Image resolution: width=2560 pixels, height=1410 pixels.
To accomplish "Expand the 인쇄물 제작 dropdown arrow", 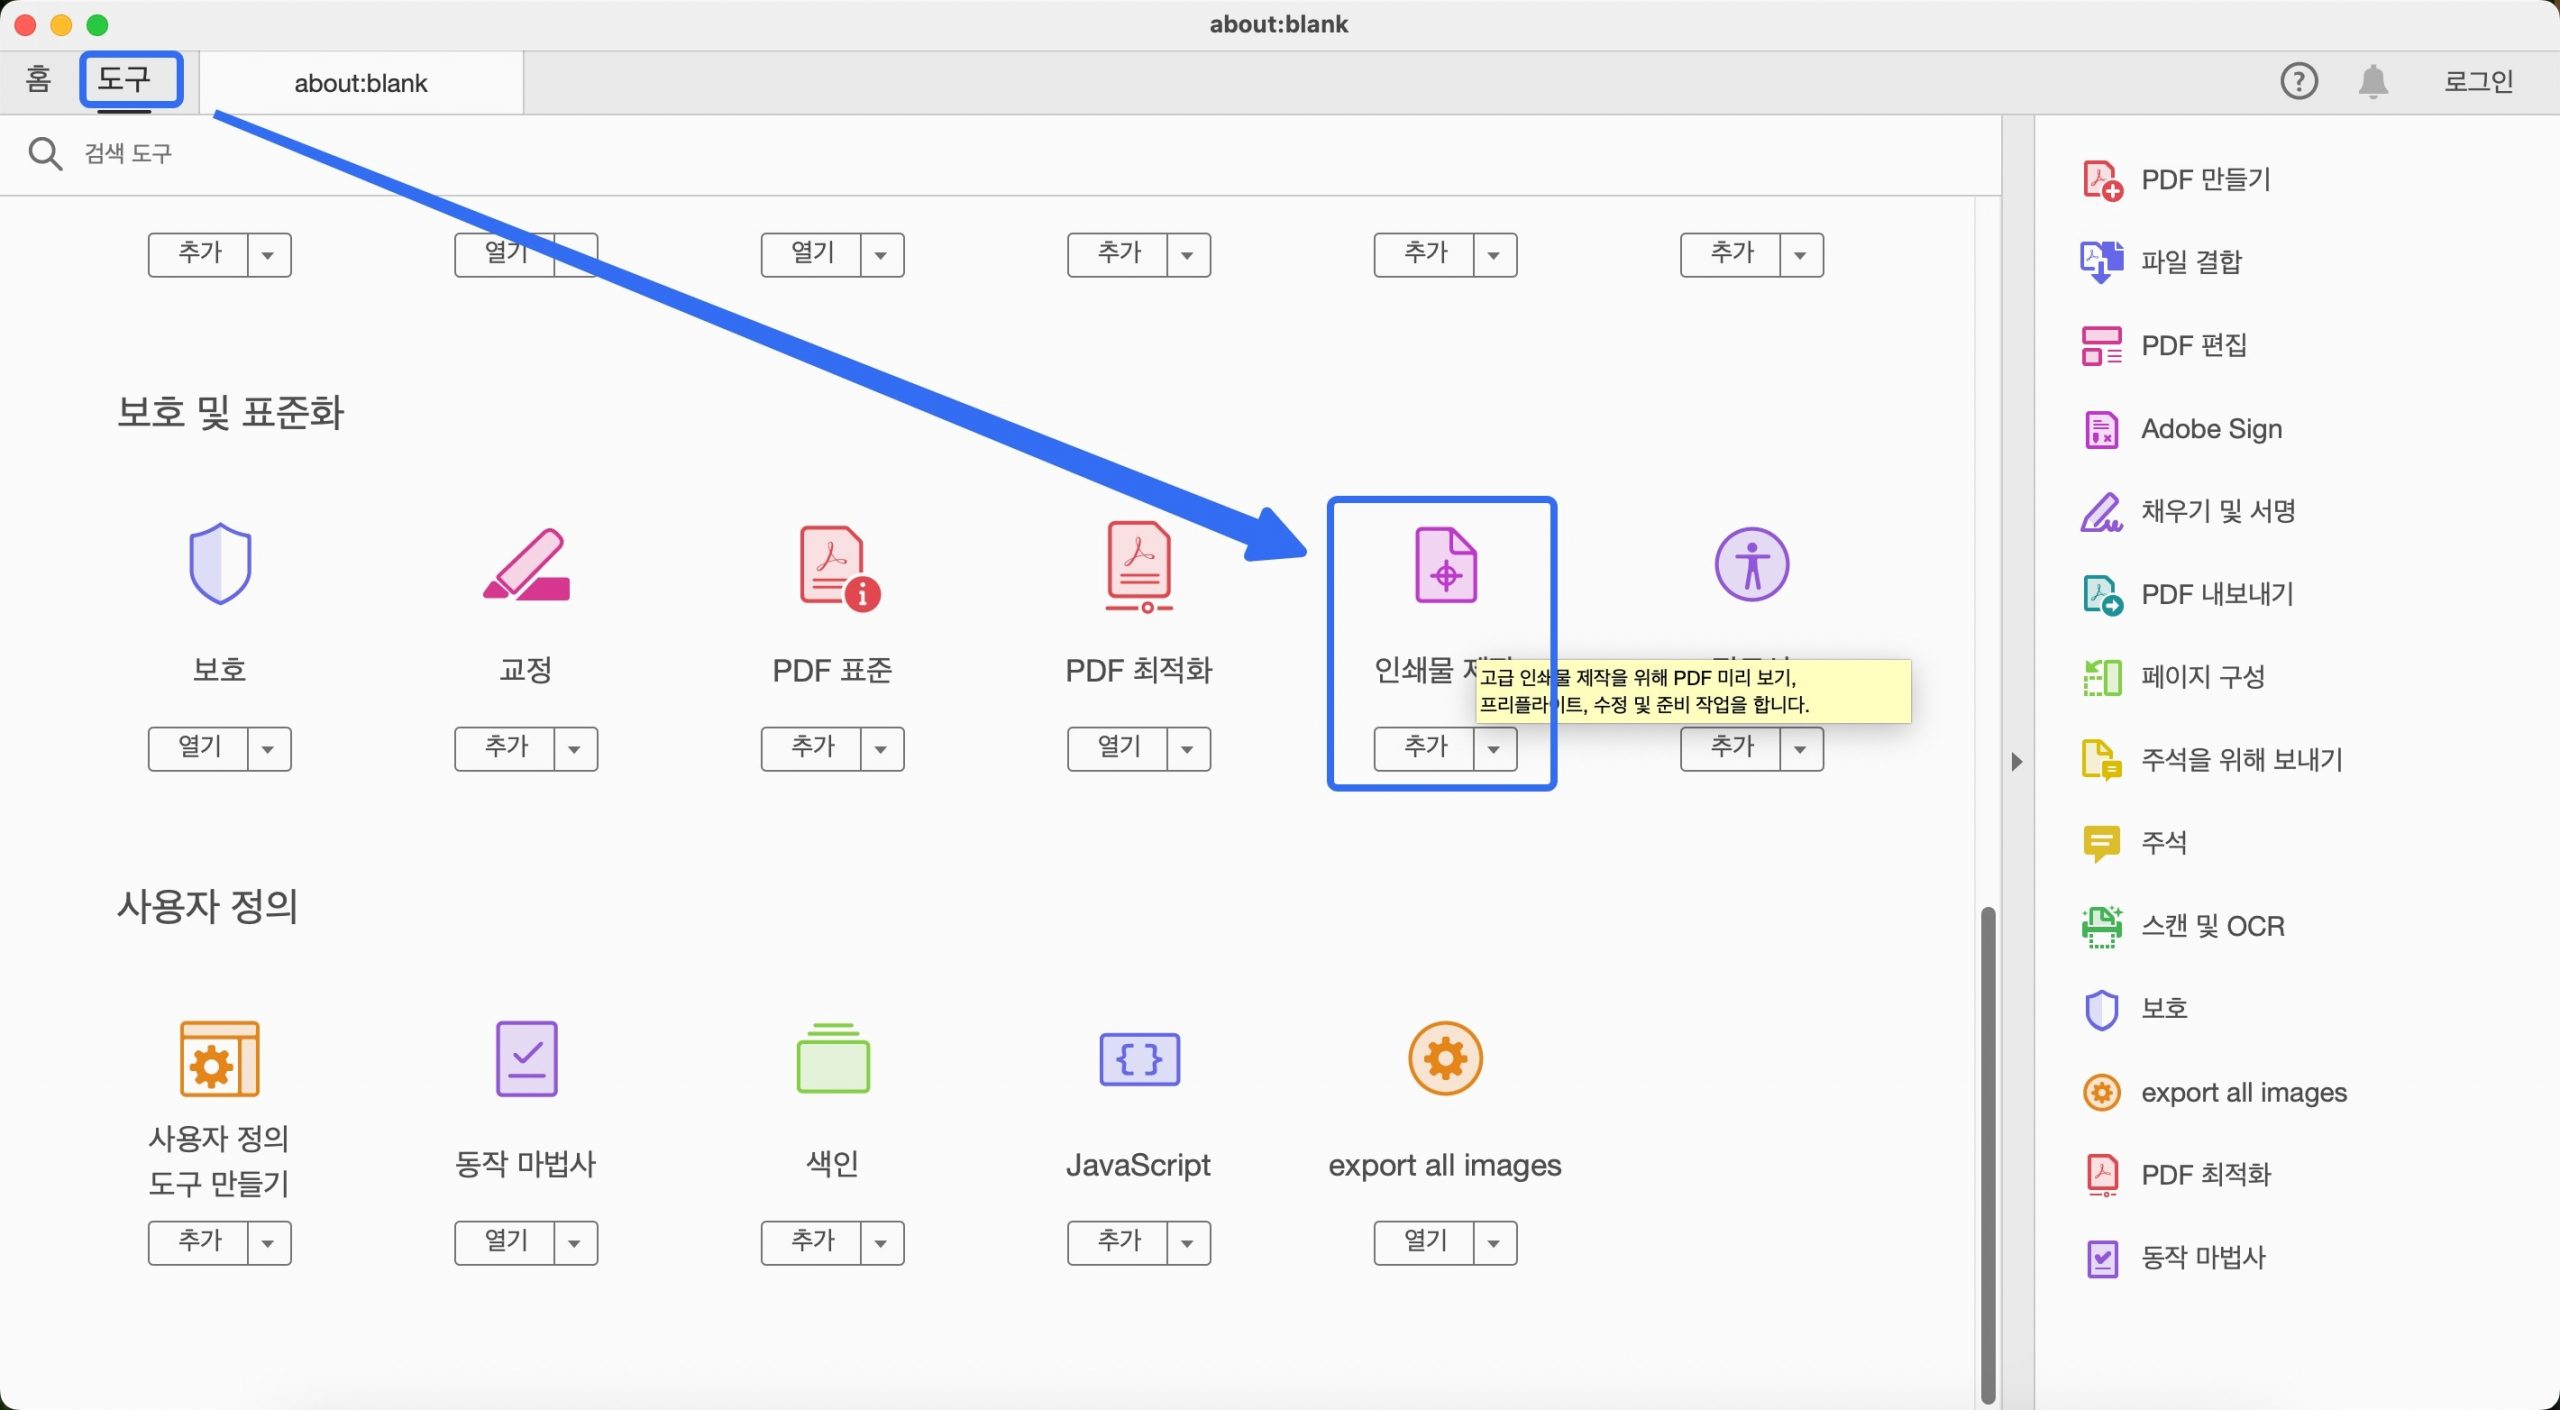I will tap(1495, 749).
